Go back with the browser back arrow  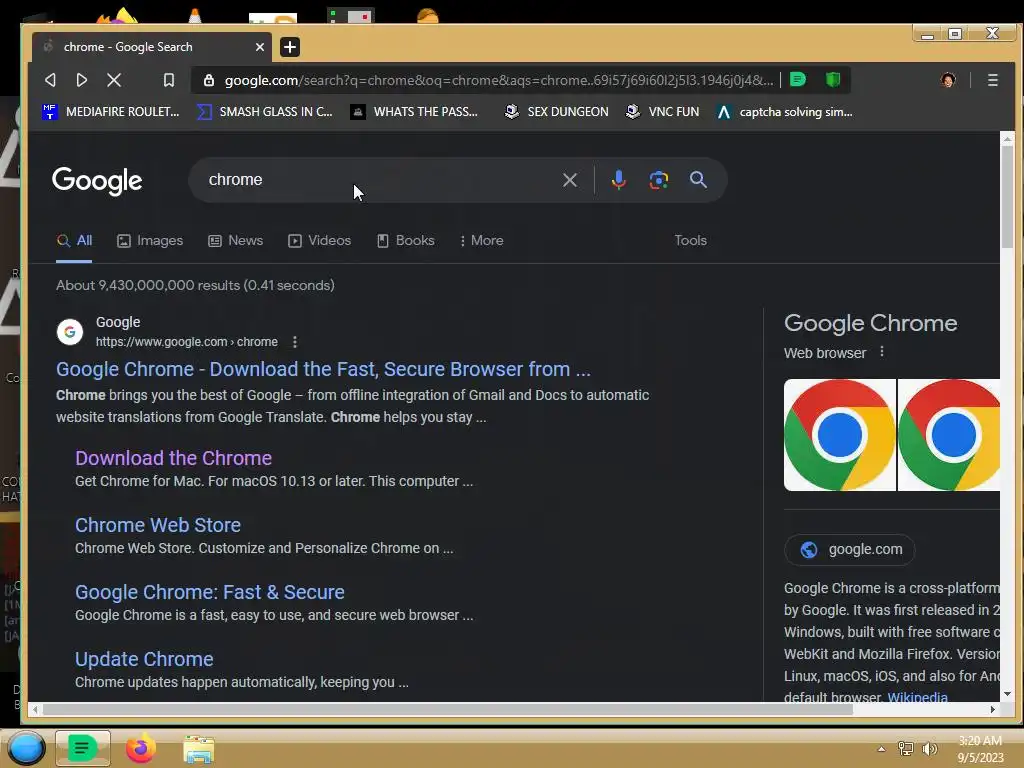50,80
